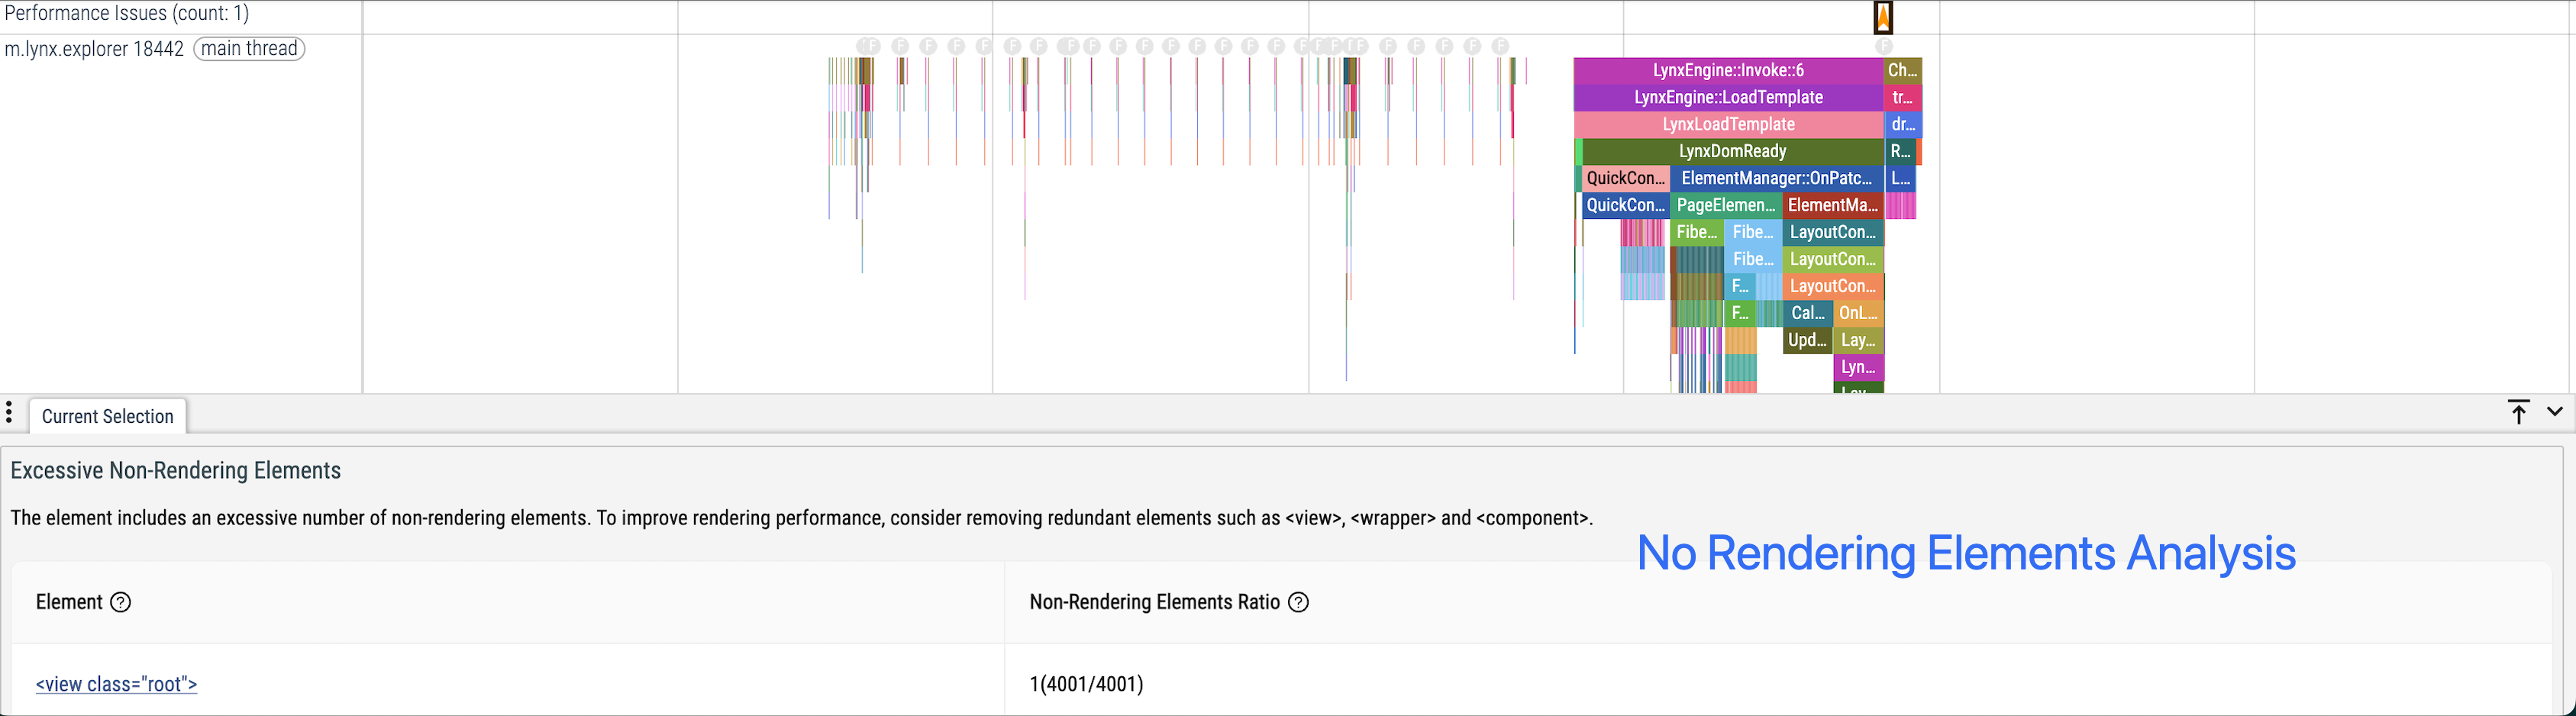Select the pink LynxLoadTemplate slice

pyautogui.click(x=1728, y=124)
